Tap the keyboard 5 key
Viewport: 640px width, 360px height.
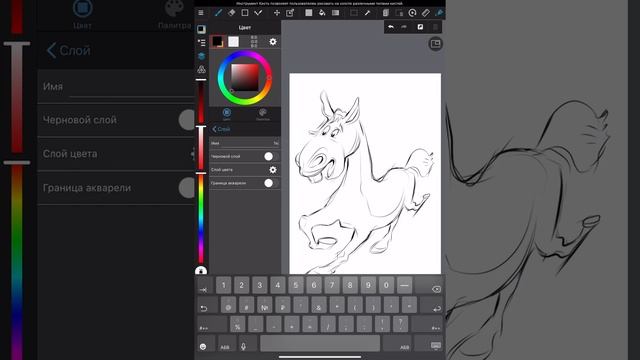296,285
